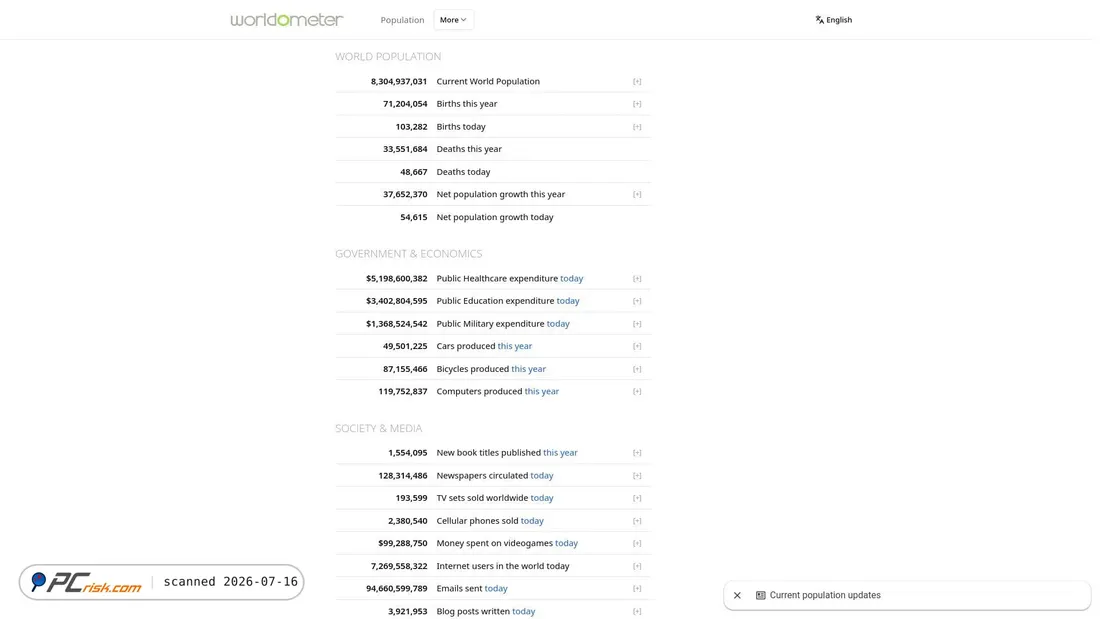The image size is (1100, 619).
Task: Toggle 'today' link on Public Military expenditure
Action: pos(558,324)
